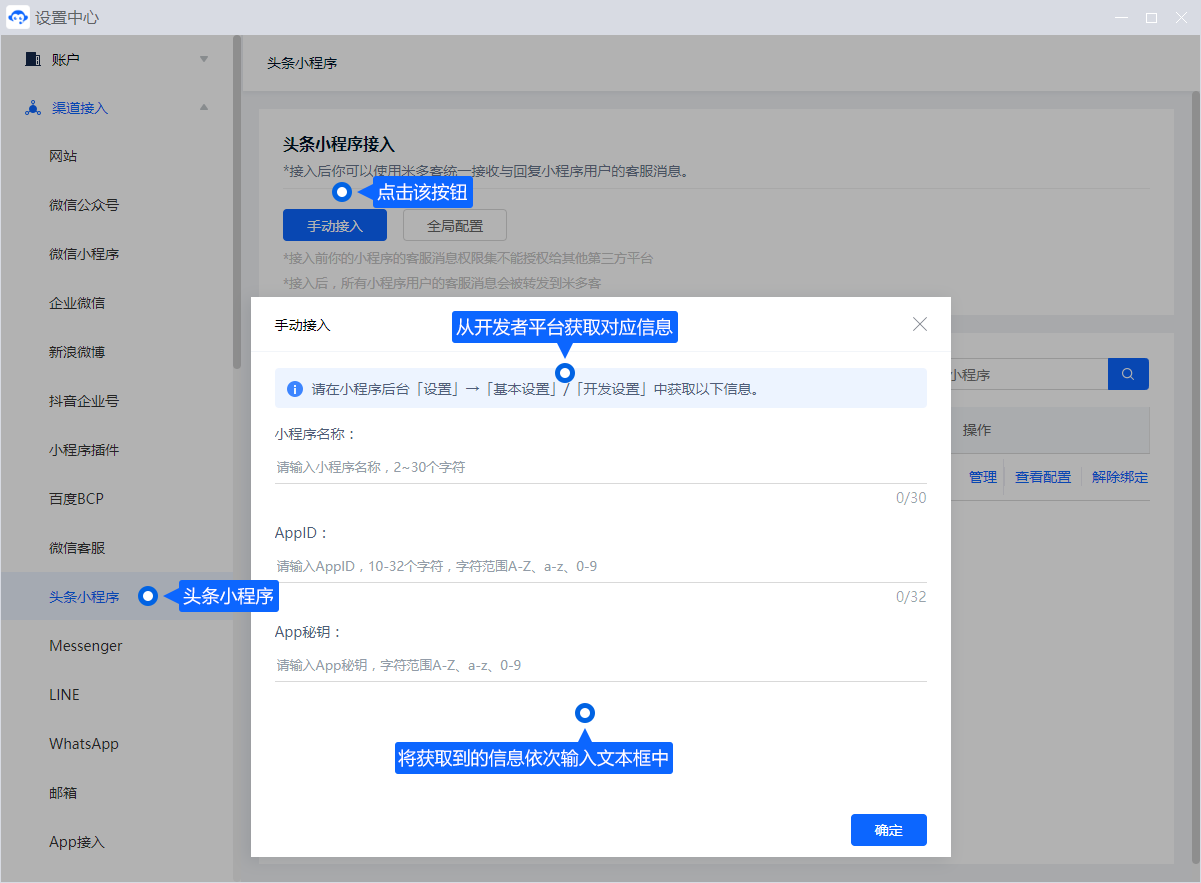Click the app logo in title bar

coord(18,18)
